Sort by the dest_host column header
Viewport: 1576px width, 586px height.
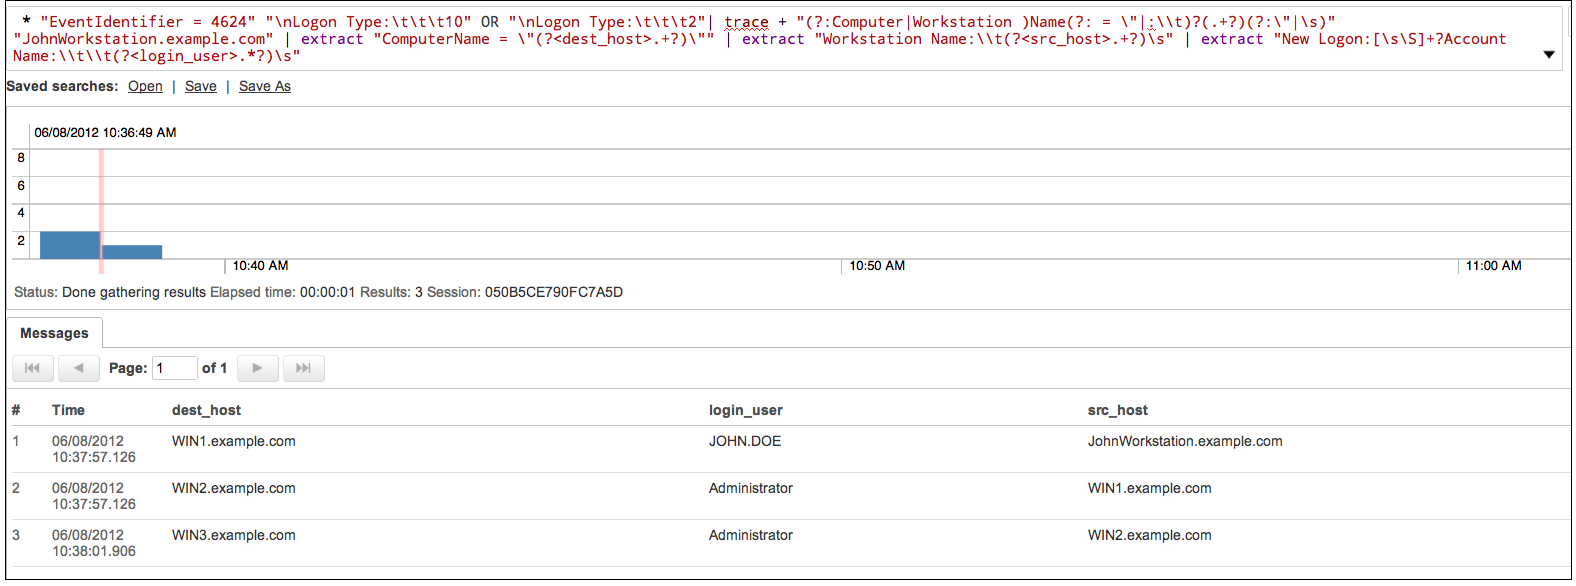(x=206, y=410)
